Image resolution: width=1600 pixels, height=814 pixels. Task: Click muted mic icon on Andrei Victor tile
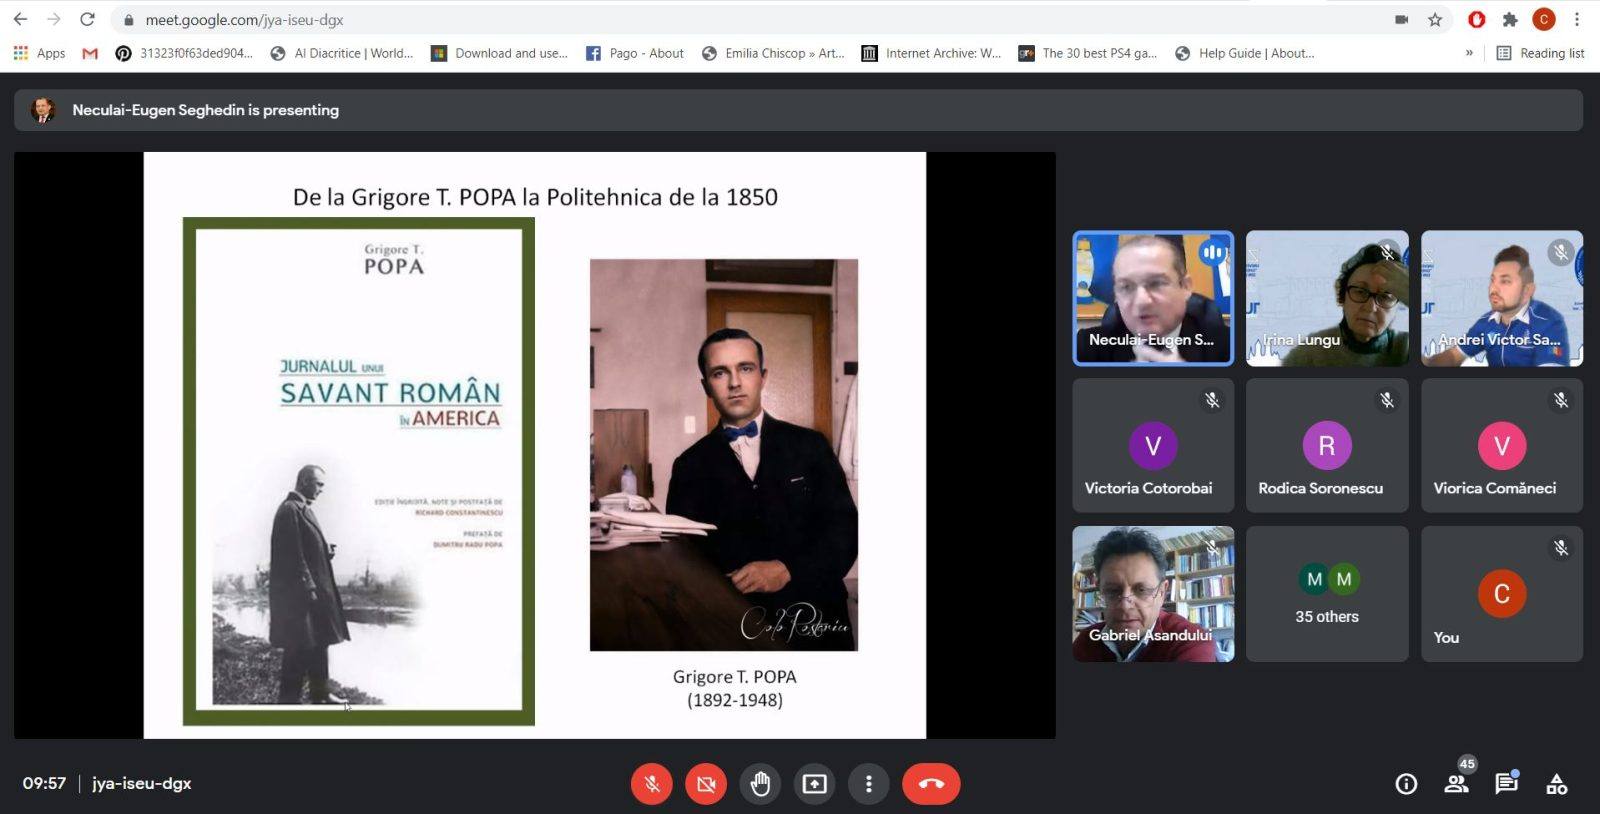[1561, 253]
